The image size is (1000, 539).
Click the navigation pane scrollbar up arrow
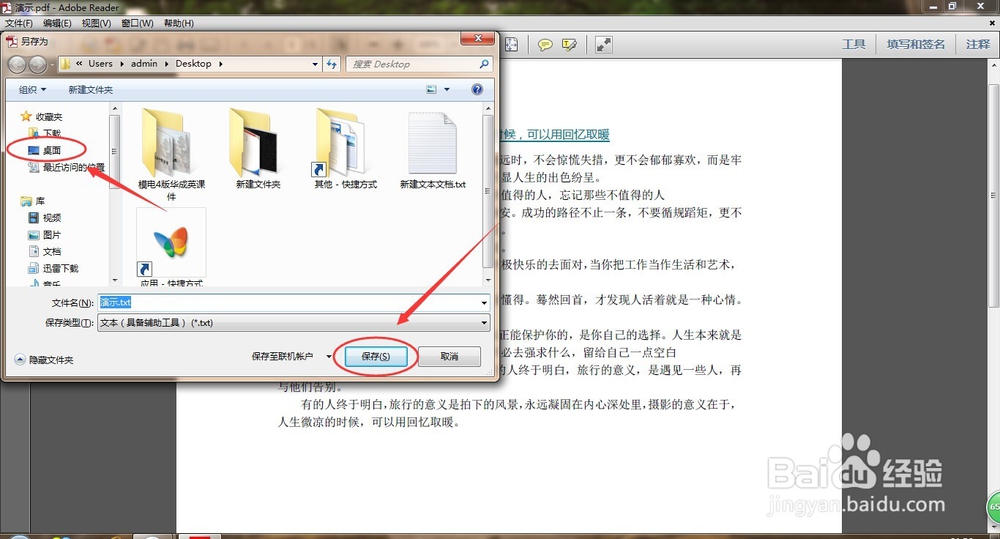pyautogui.click(x=115, y=109)
